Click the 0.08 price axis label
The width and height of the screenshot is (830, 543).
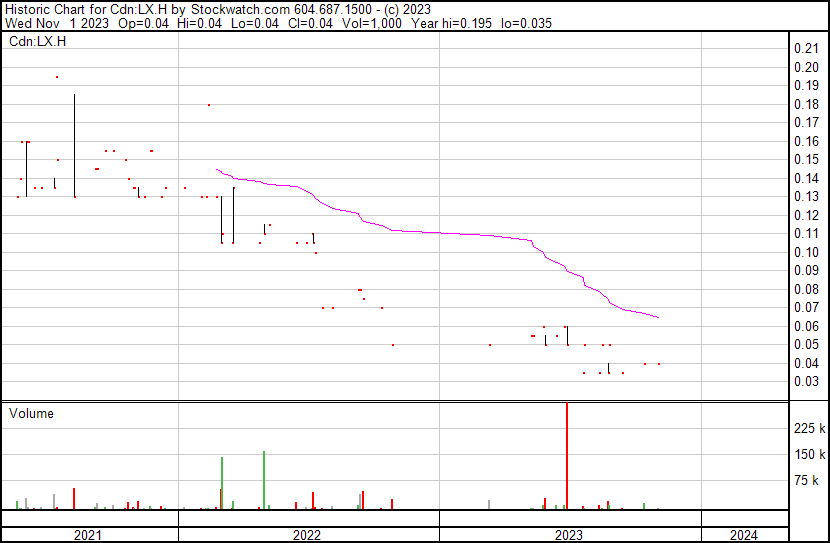[x=807, y=289]
